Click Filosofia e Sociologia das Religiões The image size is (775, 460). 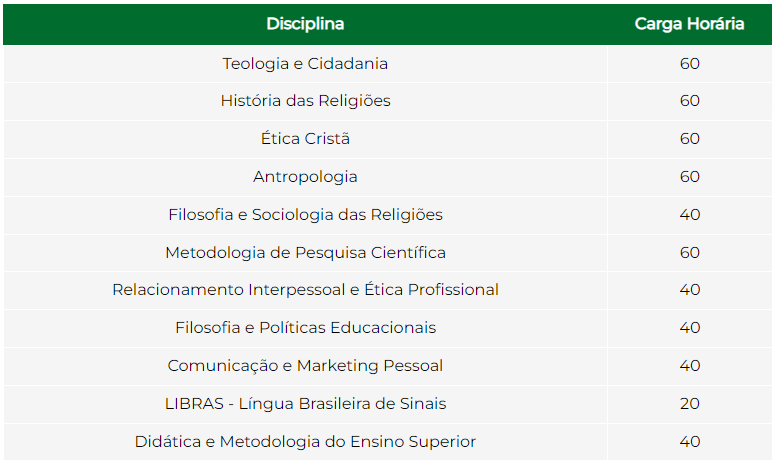coord(305,214)
